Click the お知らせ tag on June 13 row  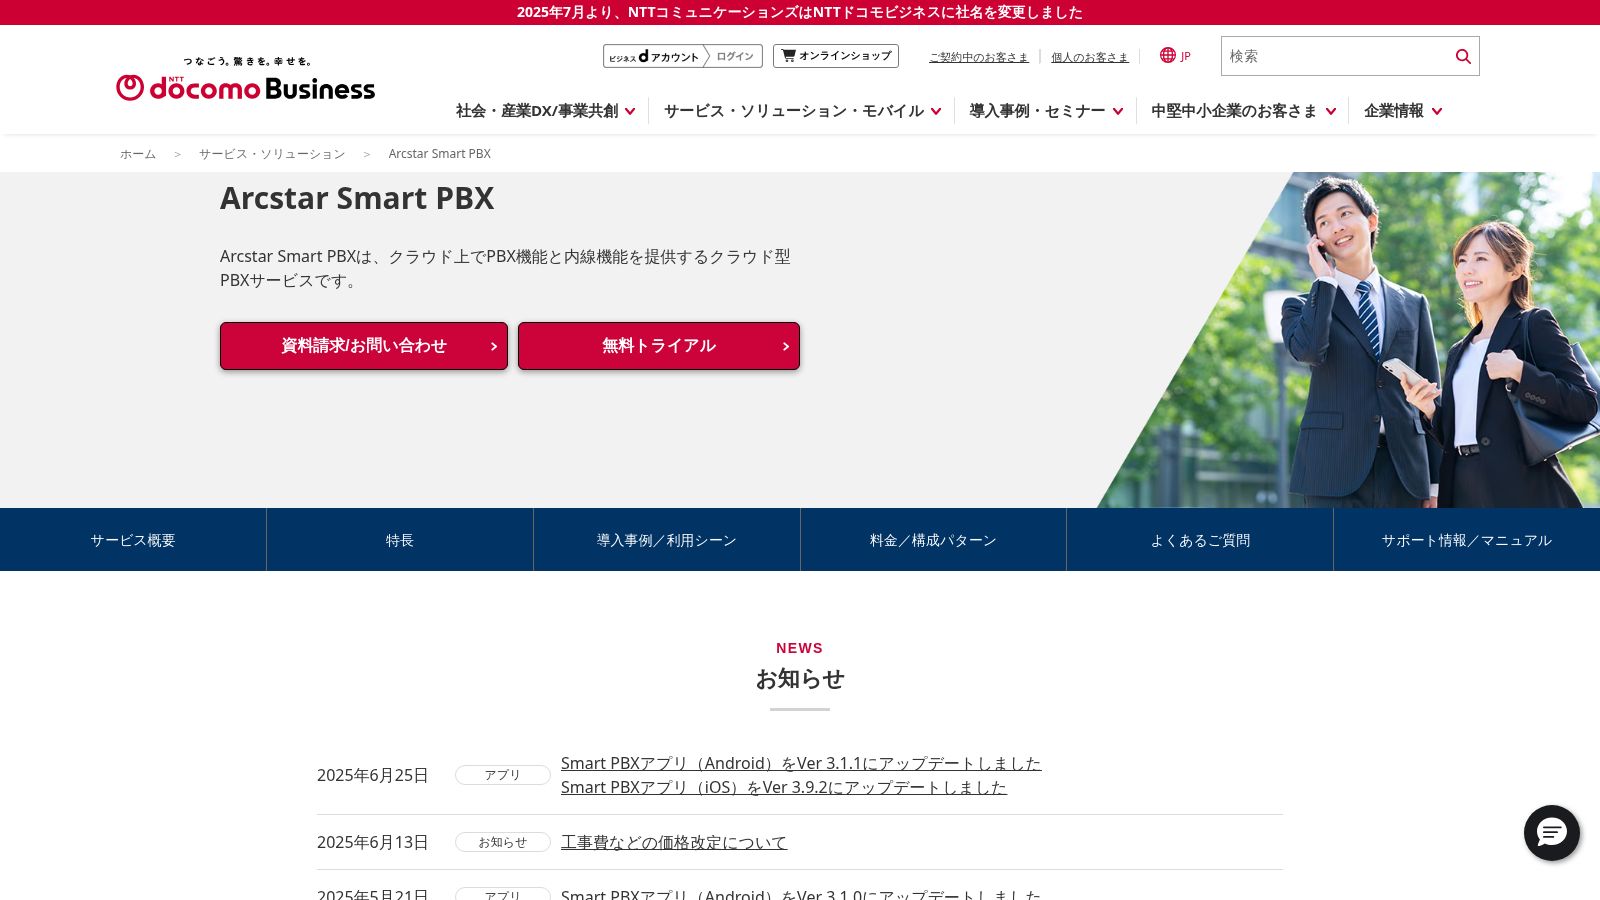(x=503, y=842)
